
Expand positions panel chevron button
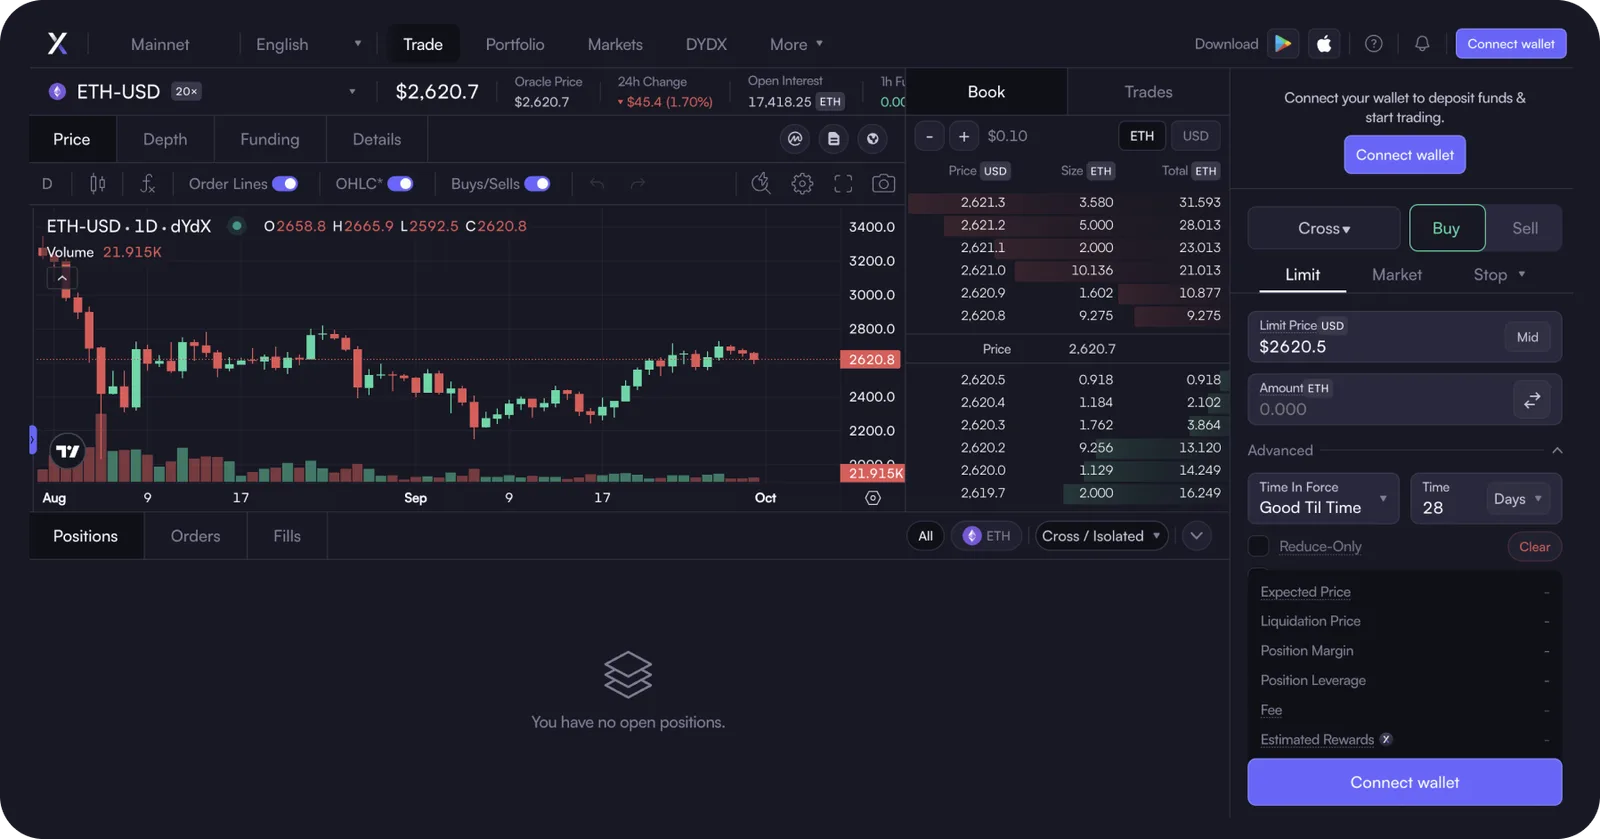pyautogui.click(x=1196, y=536)
